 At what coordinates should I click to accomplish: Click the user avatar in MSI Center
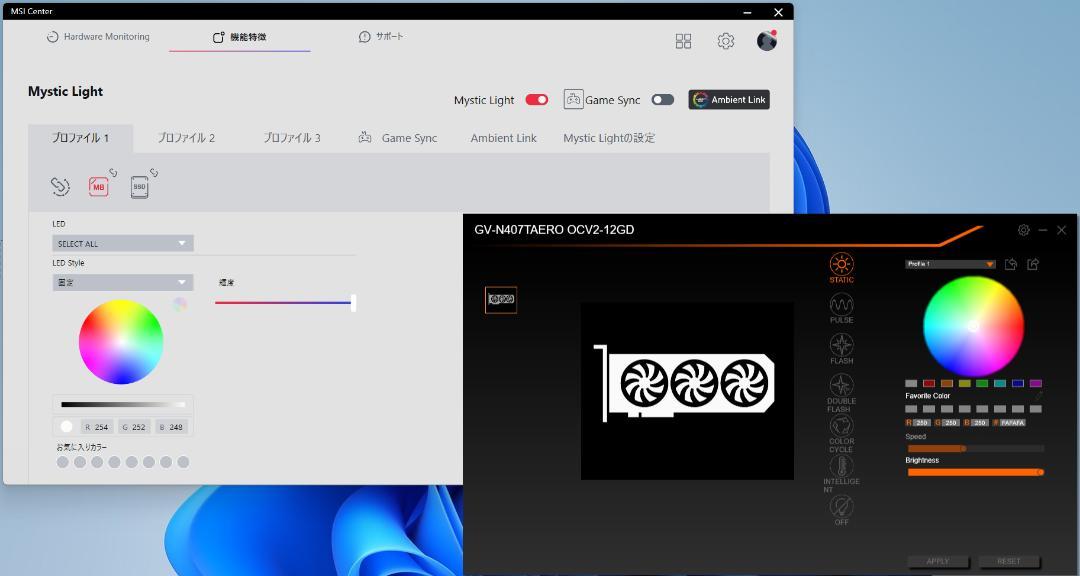coord(767,41)
